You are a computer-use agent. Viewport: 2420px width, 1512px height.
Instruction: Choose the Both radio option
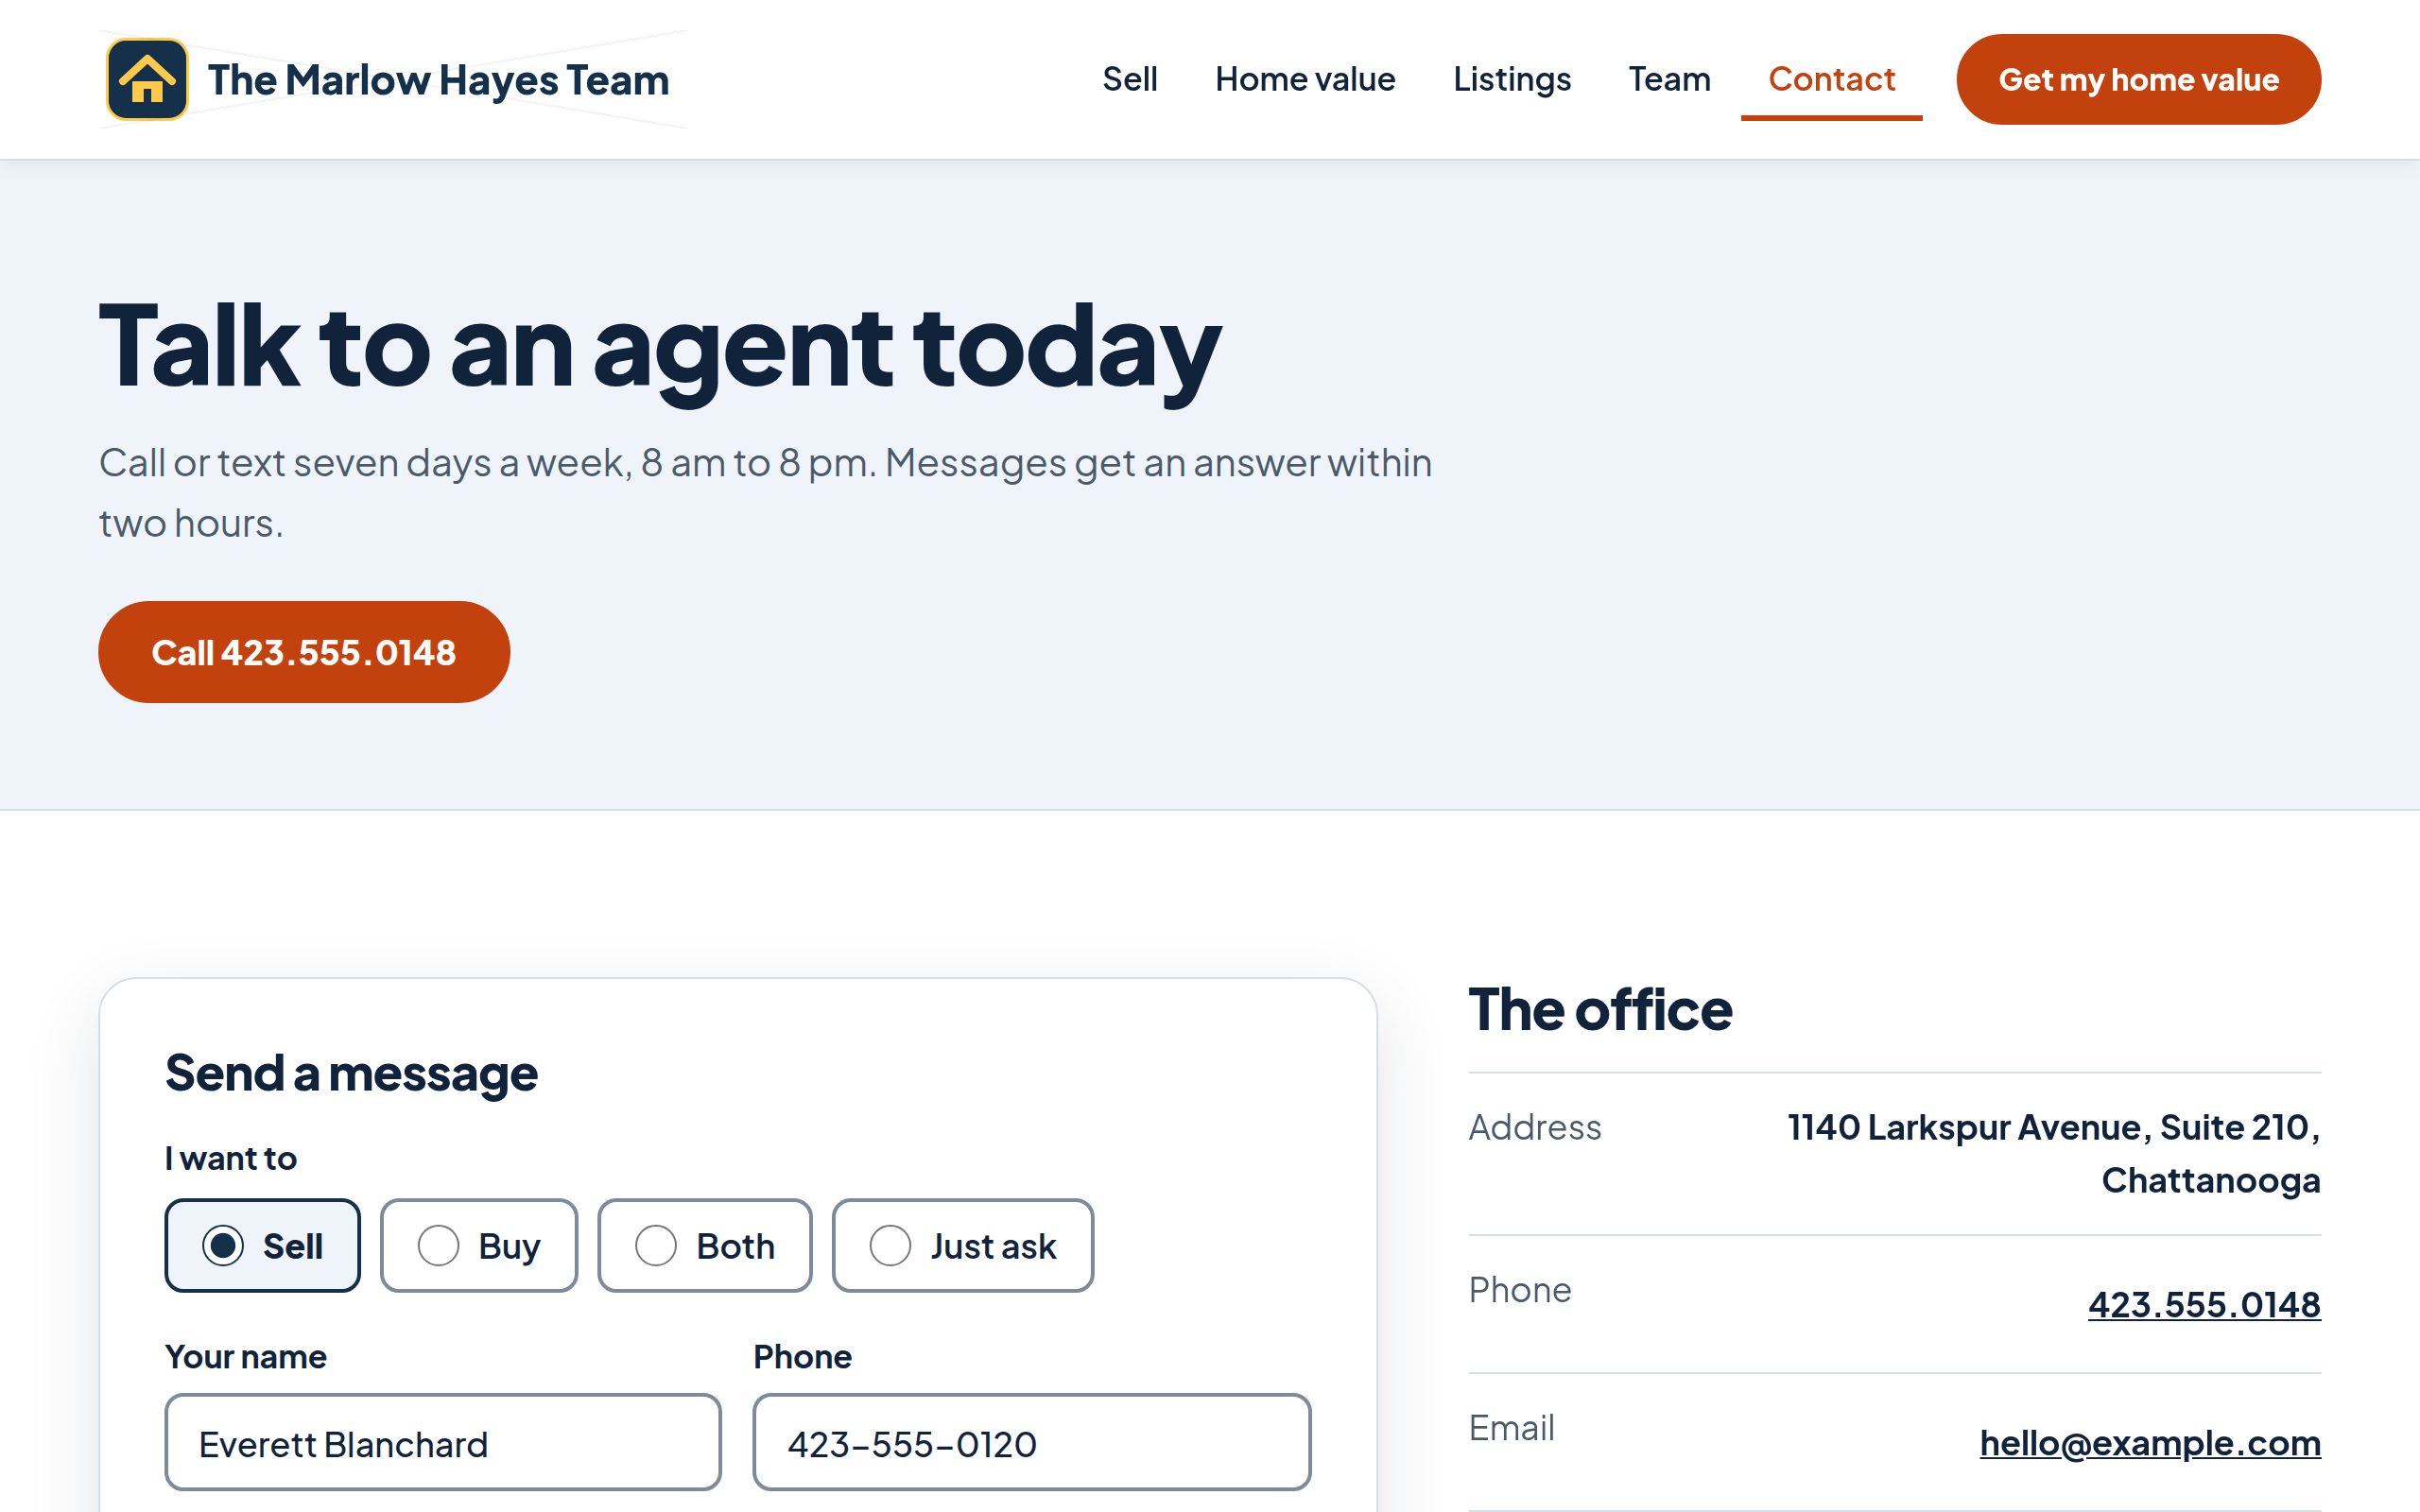pos(705,1245)
